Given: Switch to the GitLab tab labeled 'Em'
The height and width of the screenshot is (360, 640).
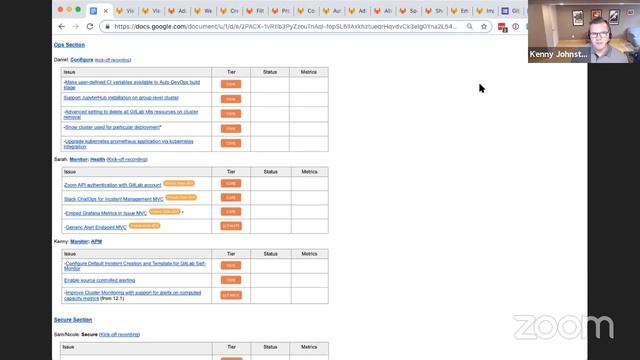Looking at the screenshot, I should 460,11.
